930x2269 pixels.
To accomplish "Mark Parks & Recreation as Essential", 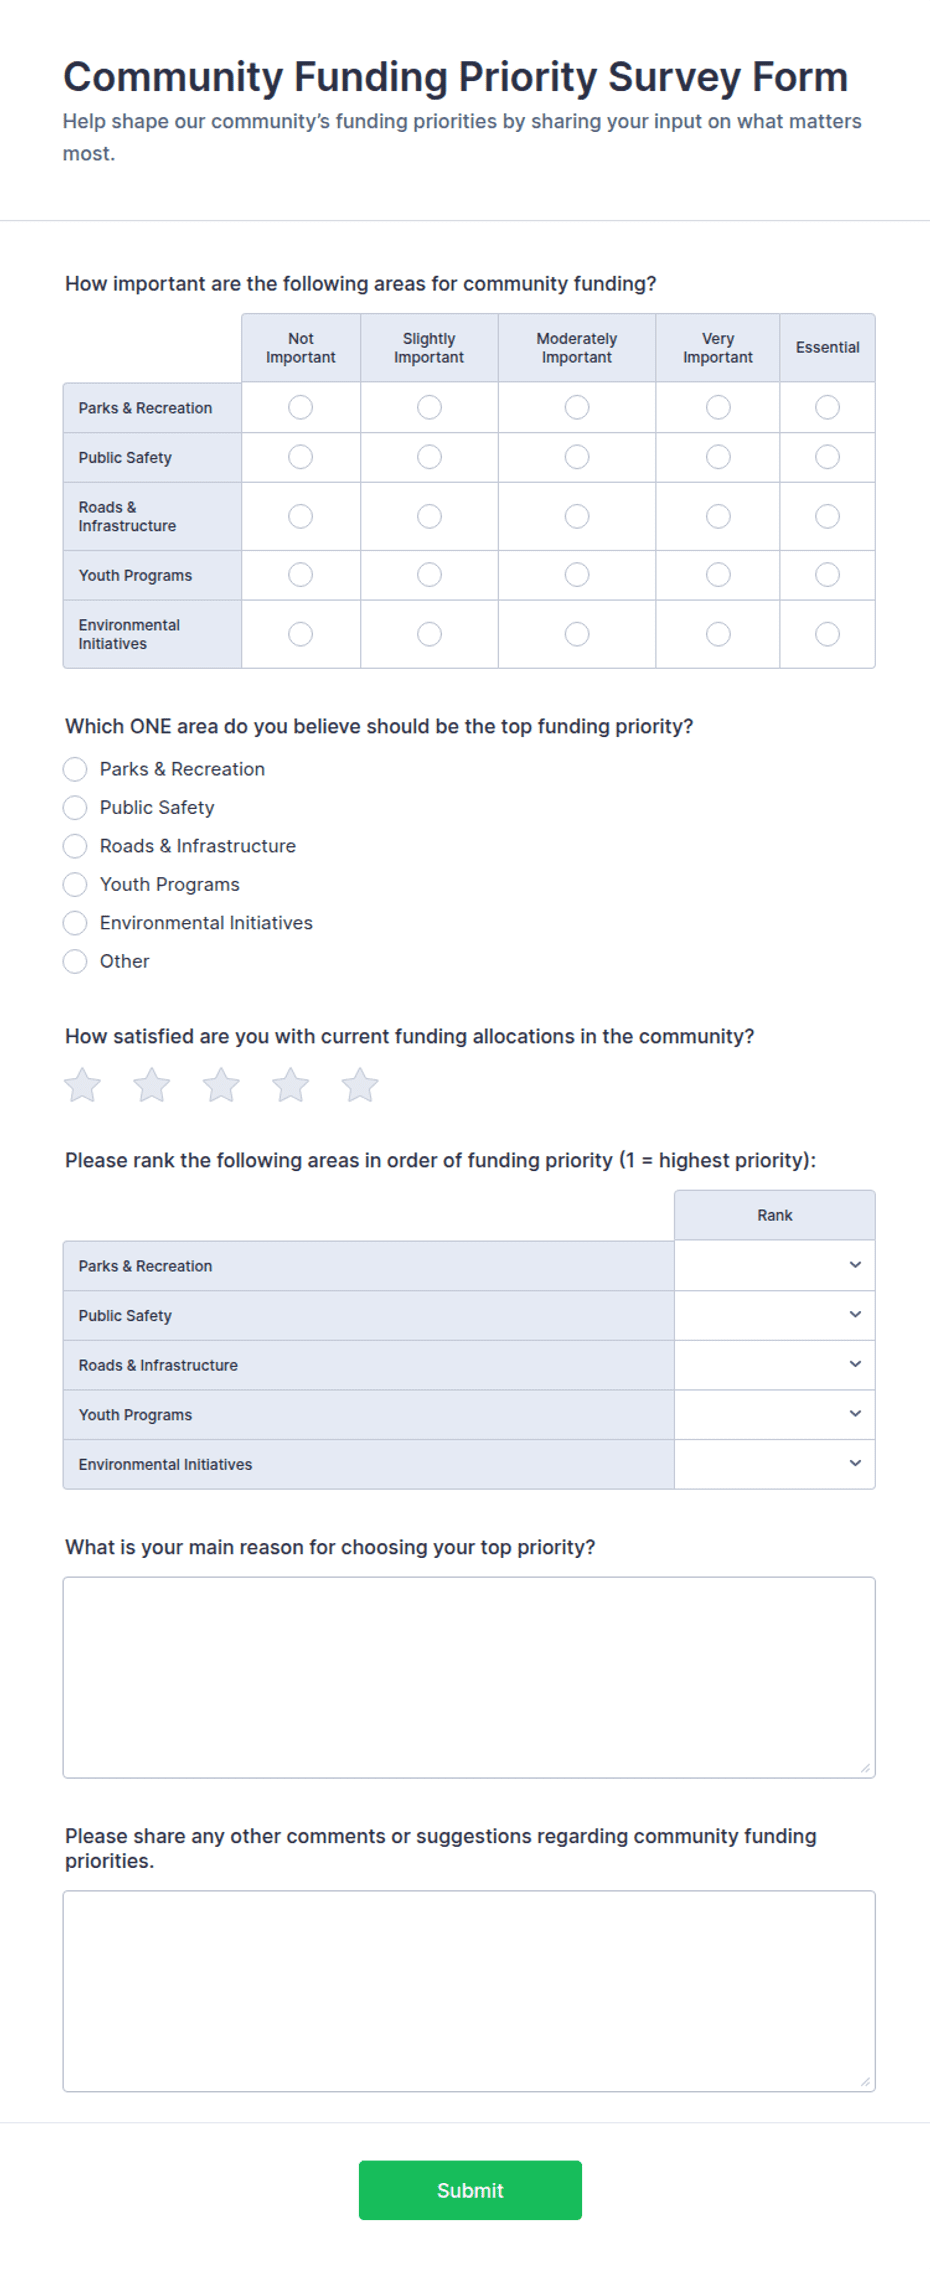I will pyautogui.click(x=827, y=407).
